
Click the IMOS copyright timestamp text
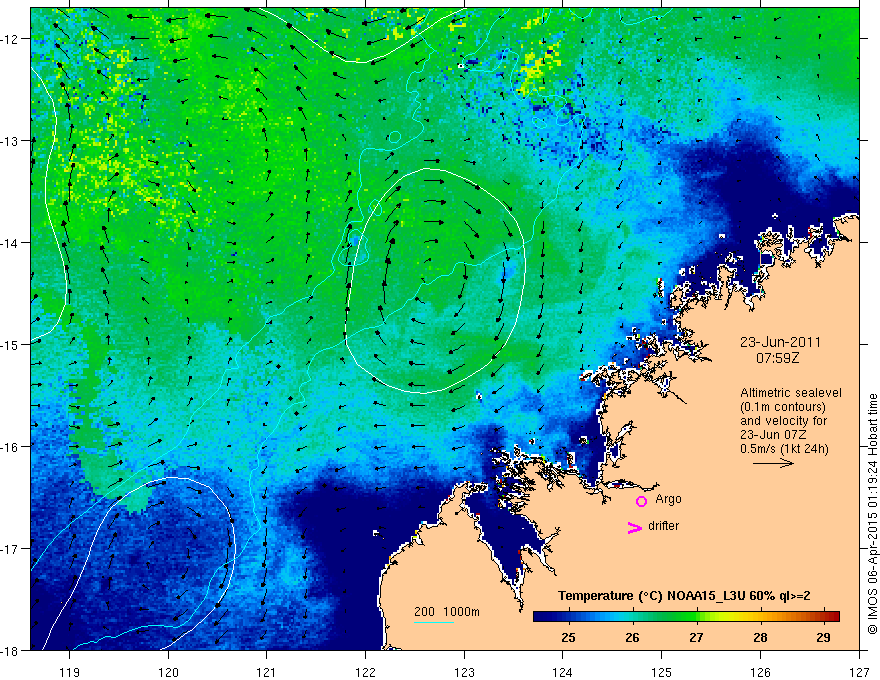[872, 513]
